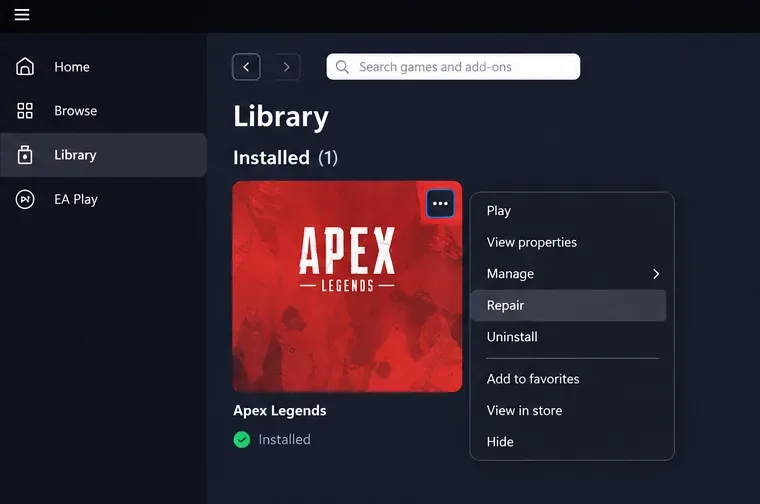Focus the Search games and add-ons field
This screenshot has width=760, height=504.
(x=453, y=67)
